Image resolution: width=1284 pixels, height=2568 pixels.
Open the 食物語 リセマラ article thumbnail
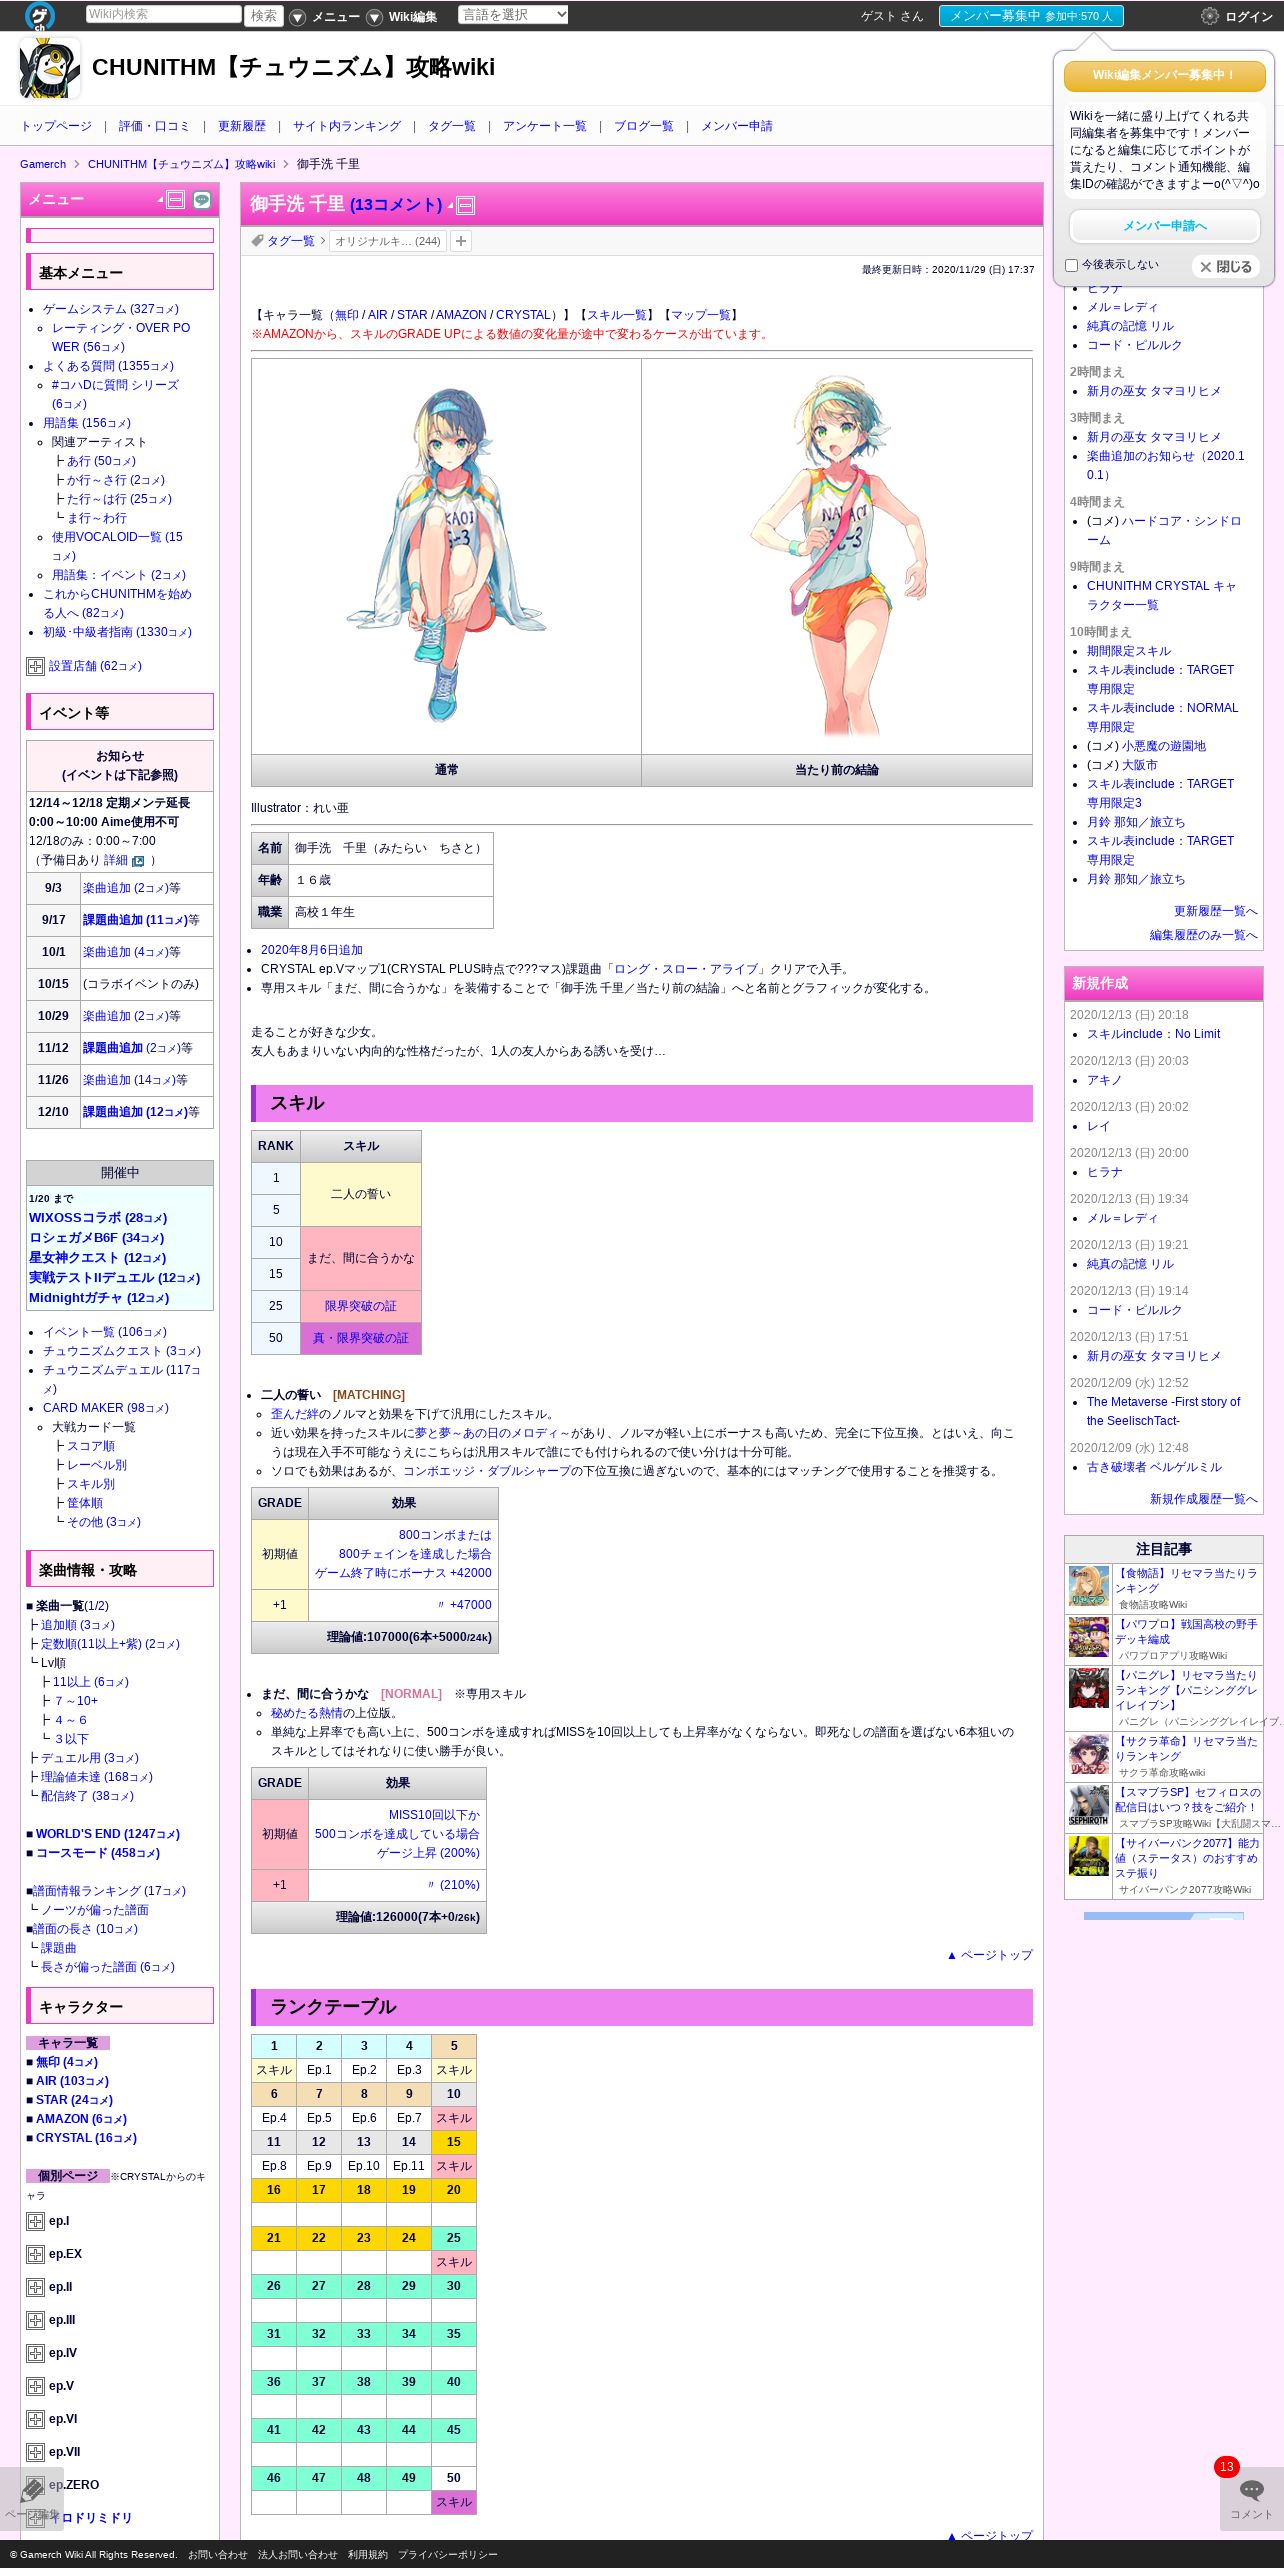point(1089,1587)
